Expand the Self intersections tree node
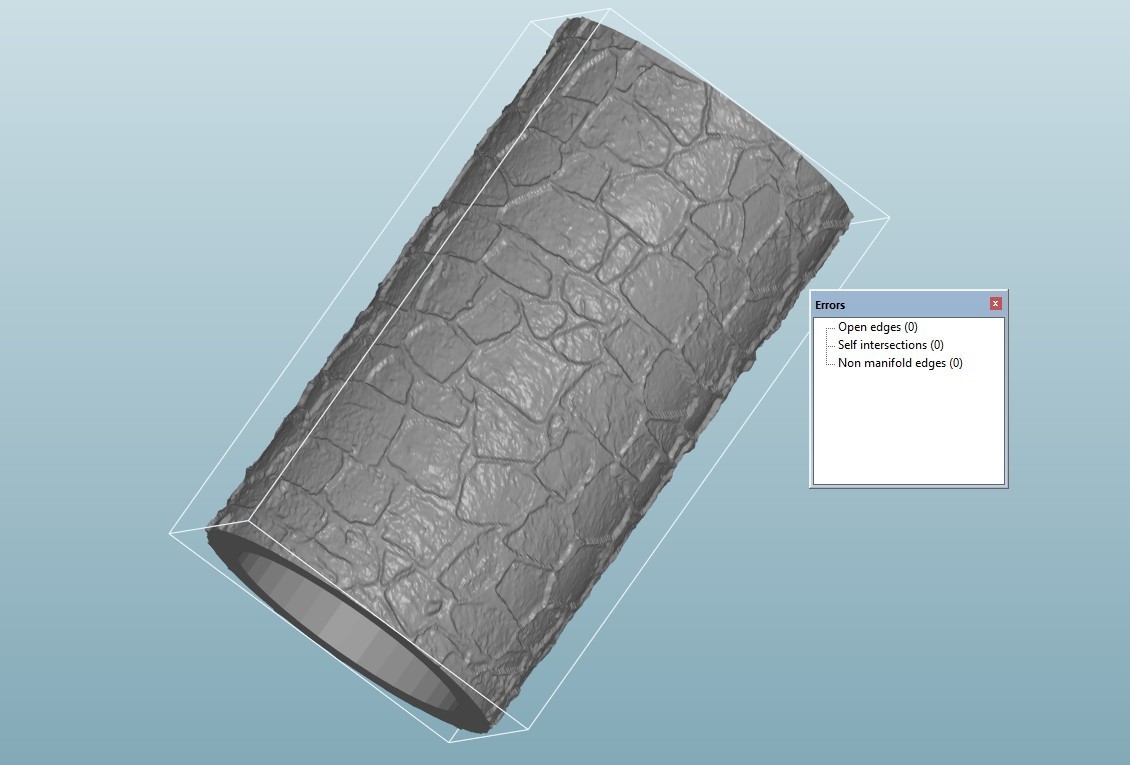Image resolution: width=1130 pixels, height=765 pixels. 829,344
